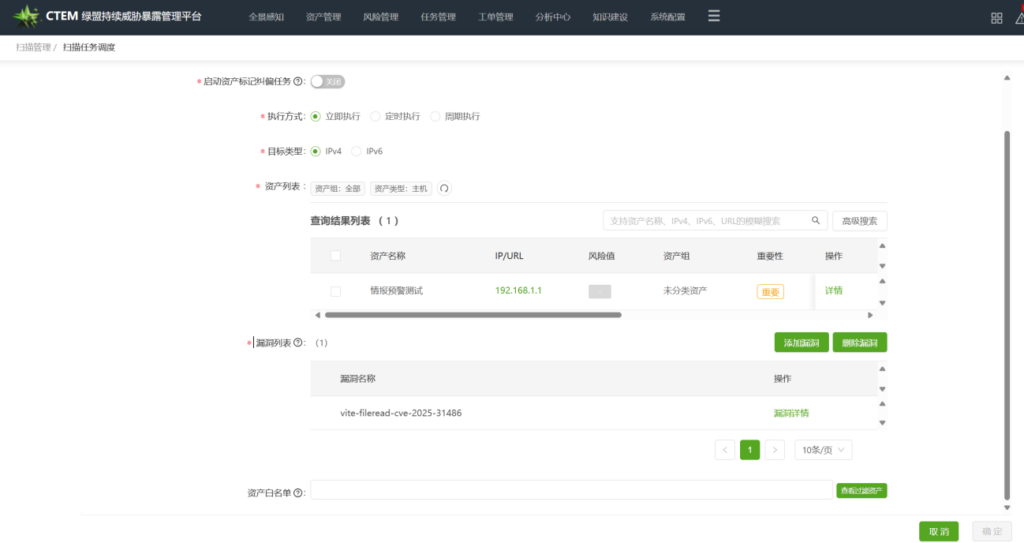Go to previous page with left chevron
This screenshot has height=543, width=1024.
(x=725, y=450)
